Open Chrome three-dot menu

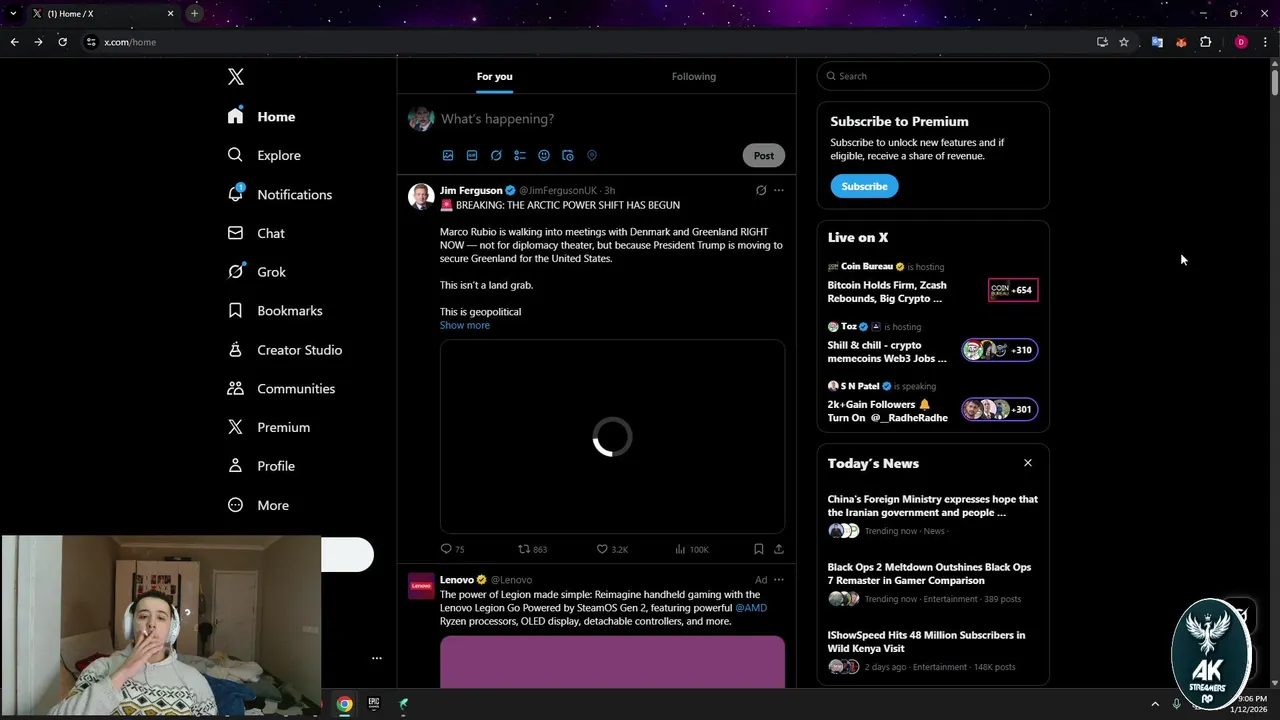pyautogui.click(x=1266, y=42)
